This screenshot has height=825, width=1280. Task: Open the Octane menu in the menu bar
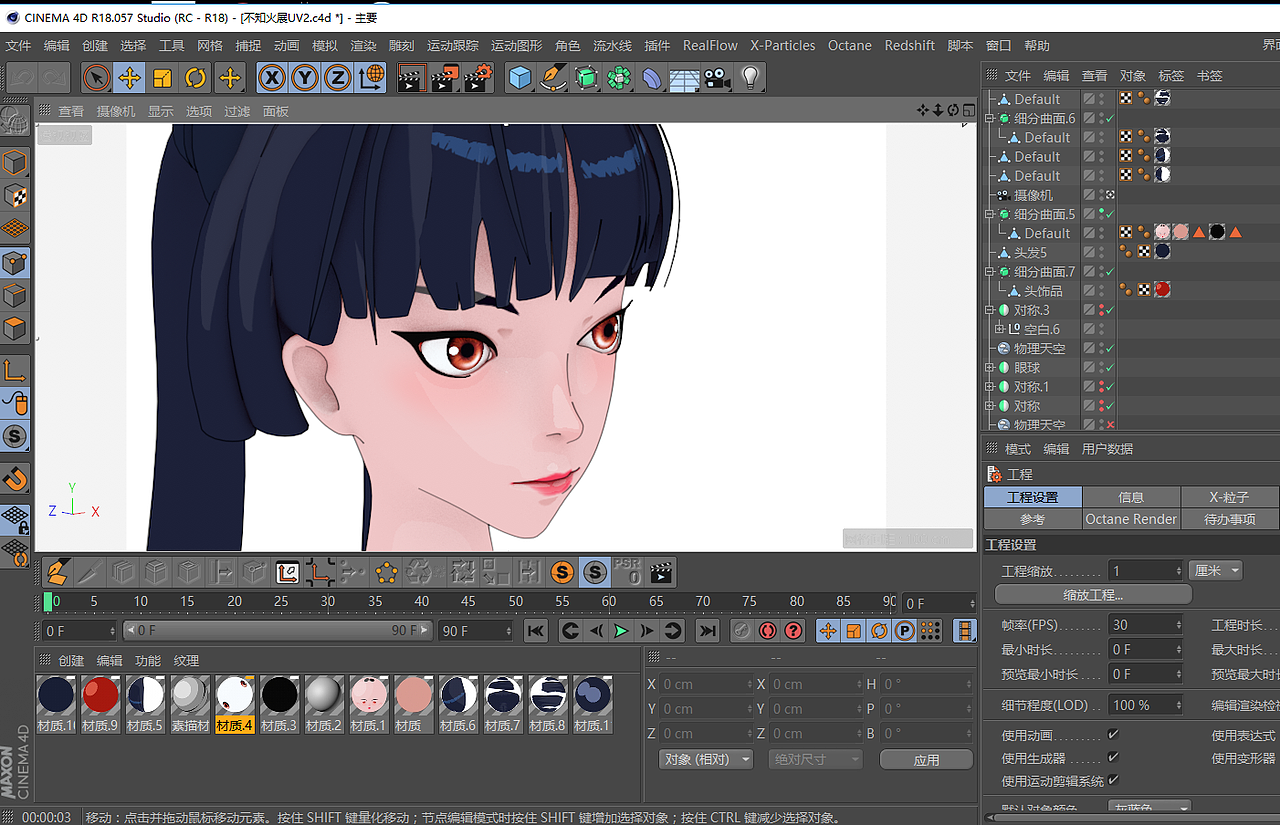point(849,45)
